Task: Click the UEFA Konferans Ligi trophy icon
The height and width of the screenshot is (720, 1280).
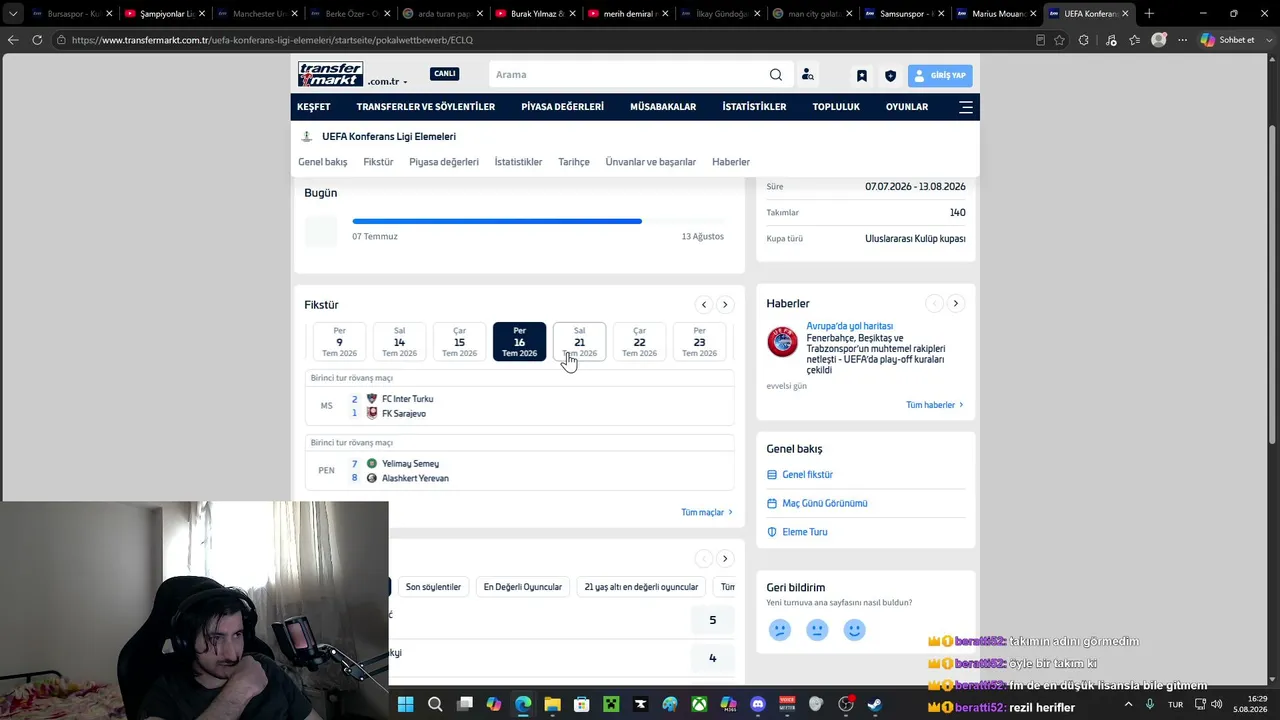Action: pos(307,136)
